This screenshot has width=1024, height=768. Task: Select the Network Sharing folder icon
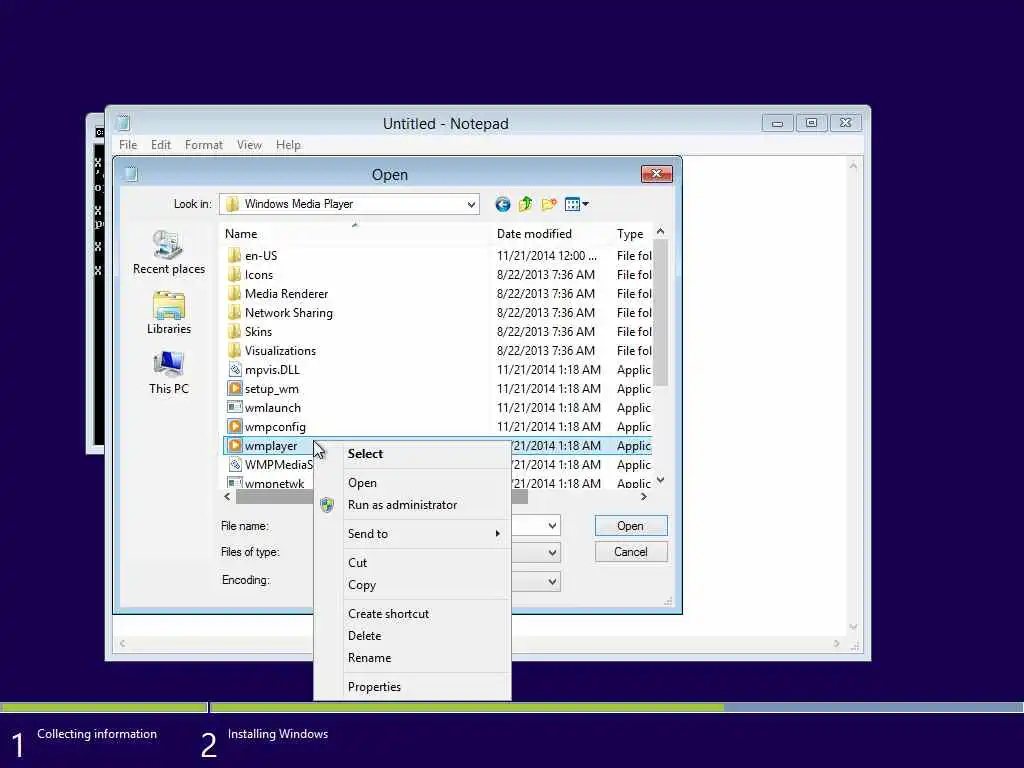point(235,312)
